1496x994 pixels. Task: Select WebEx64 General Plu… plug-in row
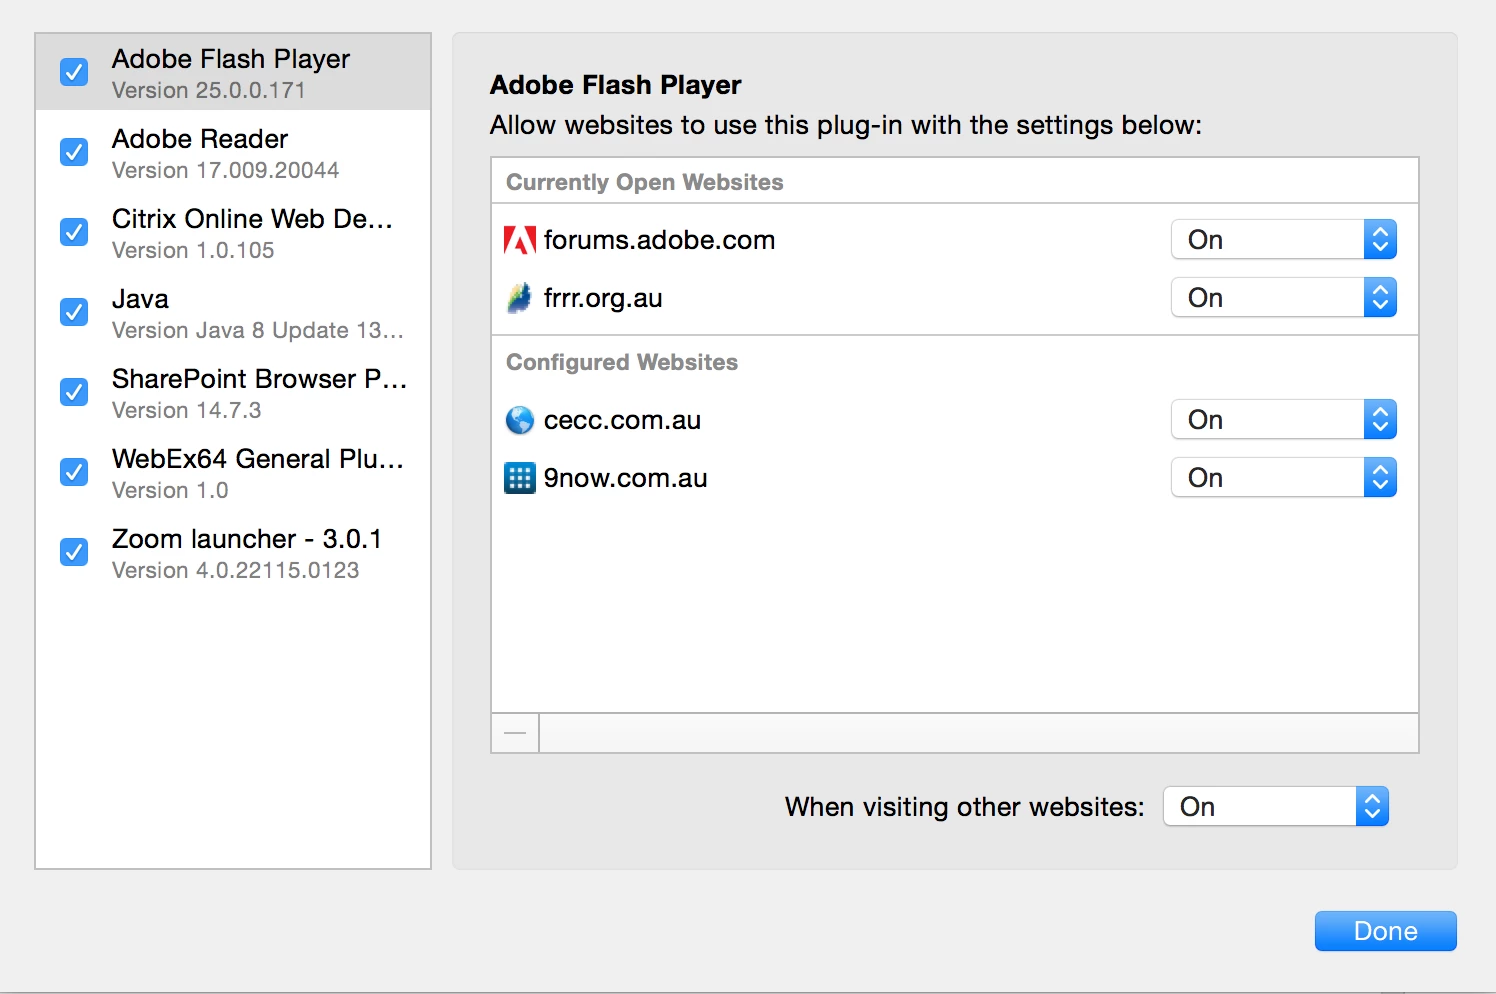[233, 472]
